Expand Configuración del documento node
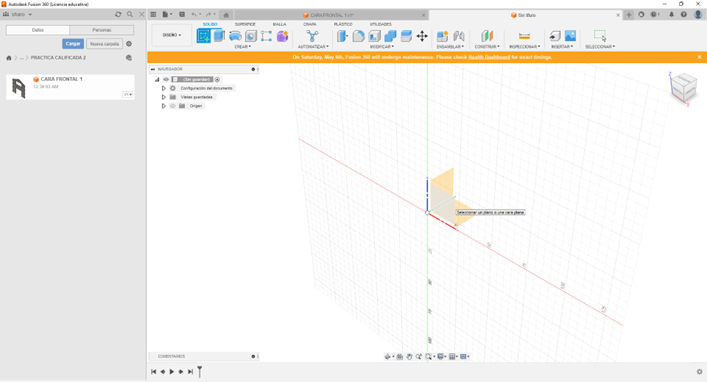The height and width of the screenshot is (382, 707). (x=164, y=88)
